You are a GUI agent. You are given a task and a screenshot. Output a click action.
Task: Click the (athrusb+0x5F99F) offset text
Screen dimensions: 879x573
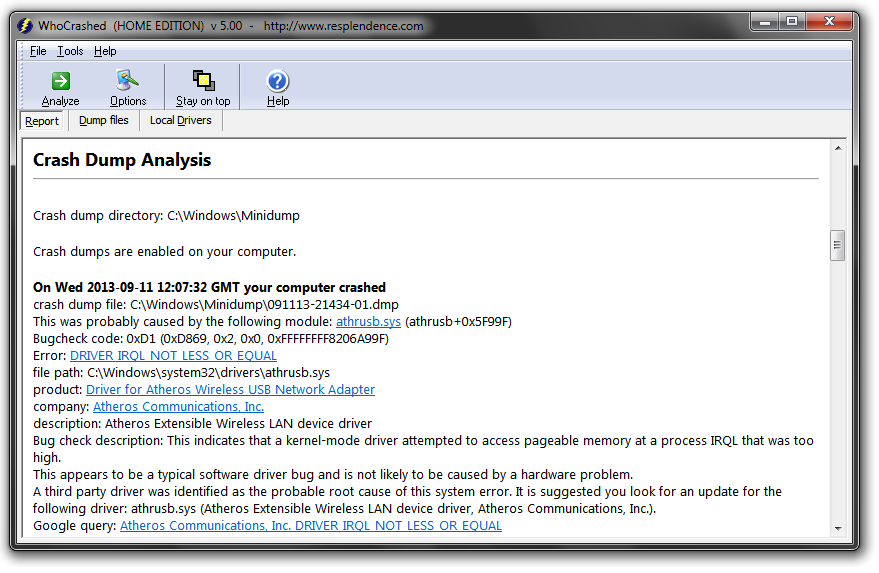459,322
